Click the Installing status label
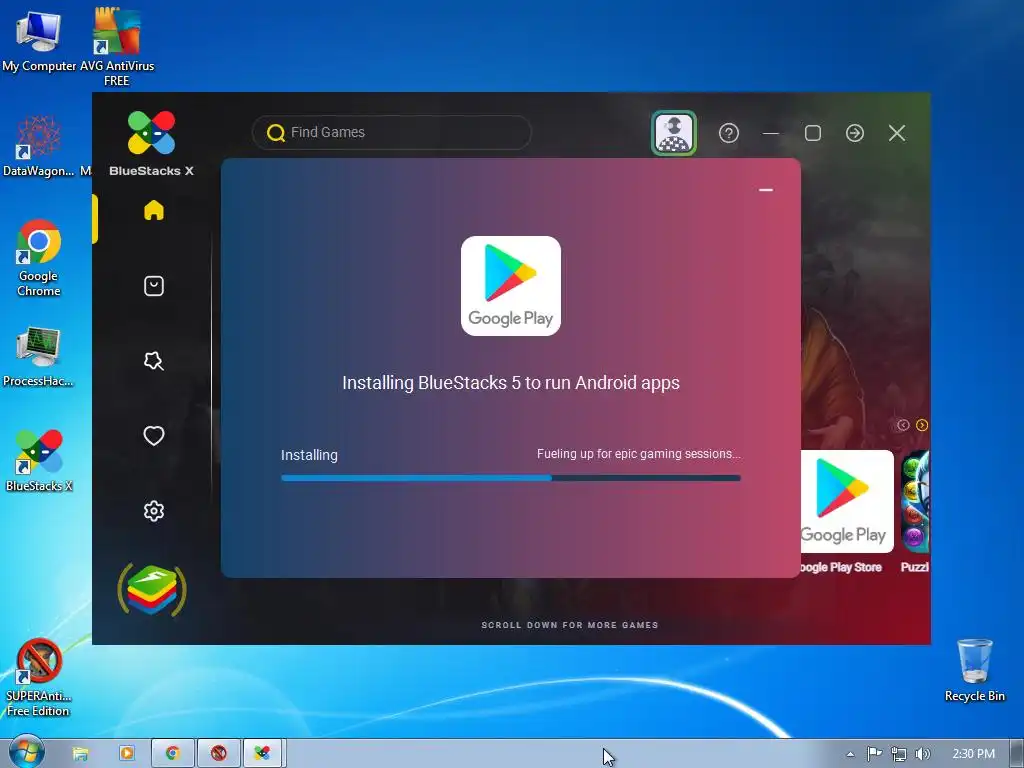This screenshot has height=768, width=1024. click(x=309, y=455)
